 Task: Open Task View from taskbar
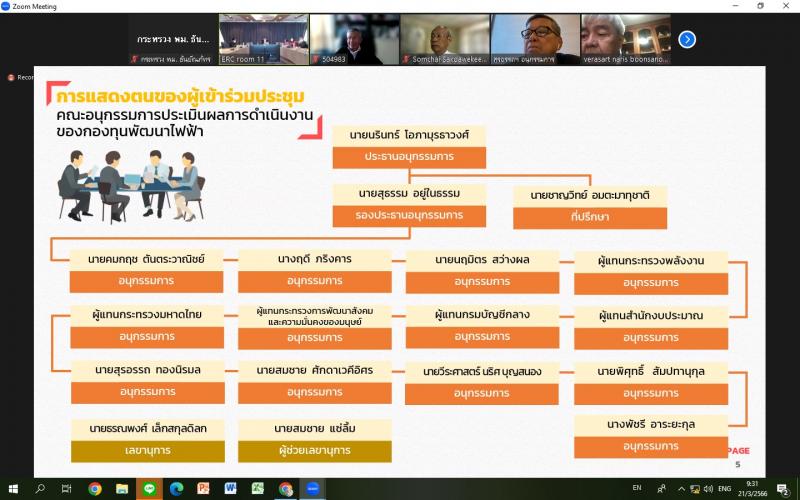point(66,489)
